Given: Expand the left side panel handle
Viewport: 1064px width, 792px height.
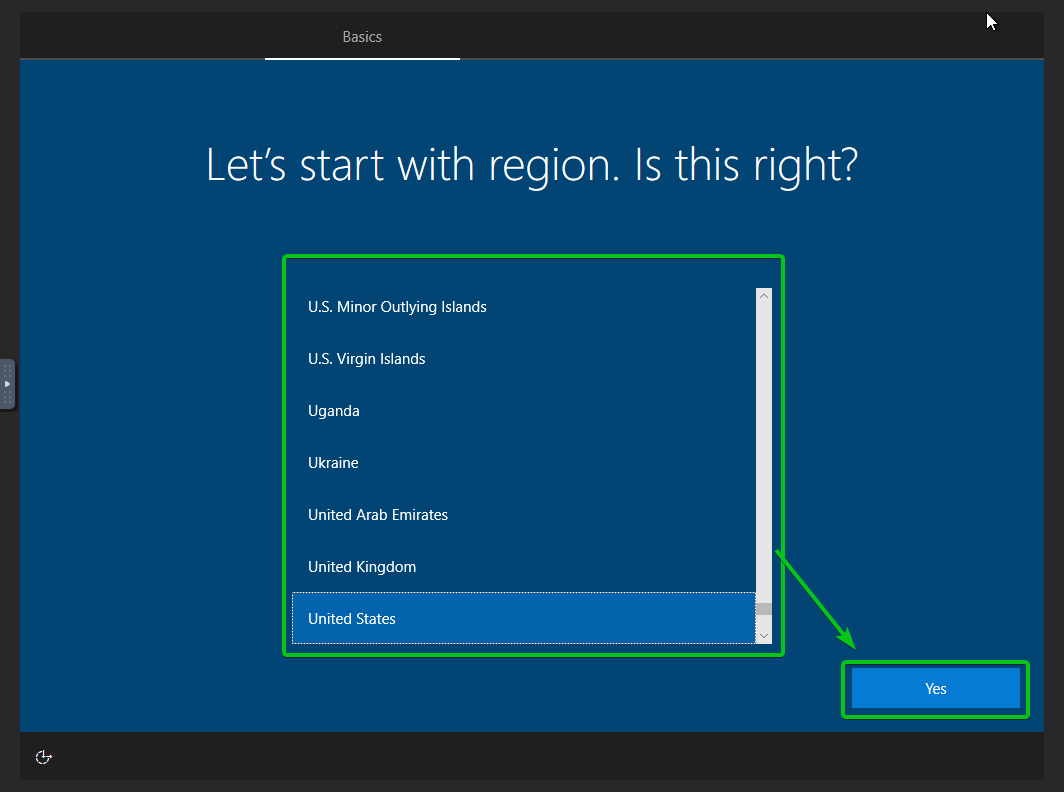Looking at the screenshot, I should pyautogui.click(x=7, y=384).
